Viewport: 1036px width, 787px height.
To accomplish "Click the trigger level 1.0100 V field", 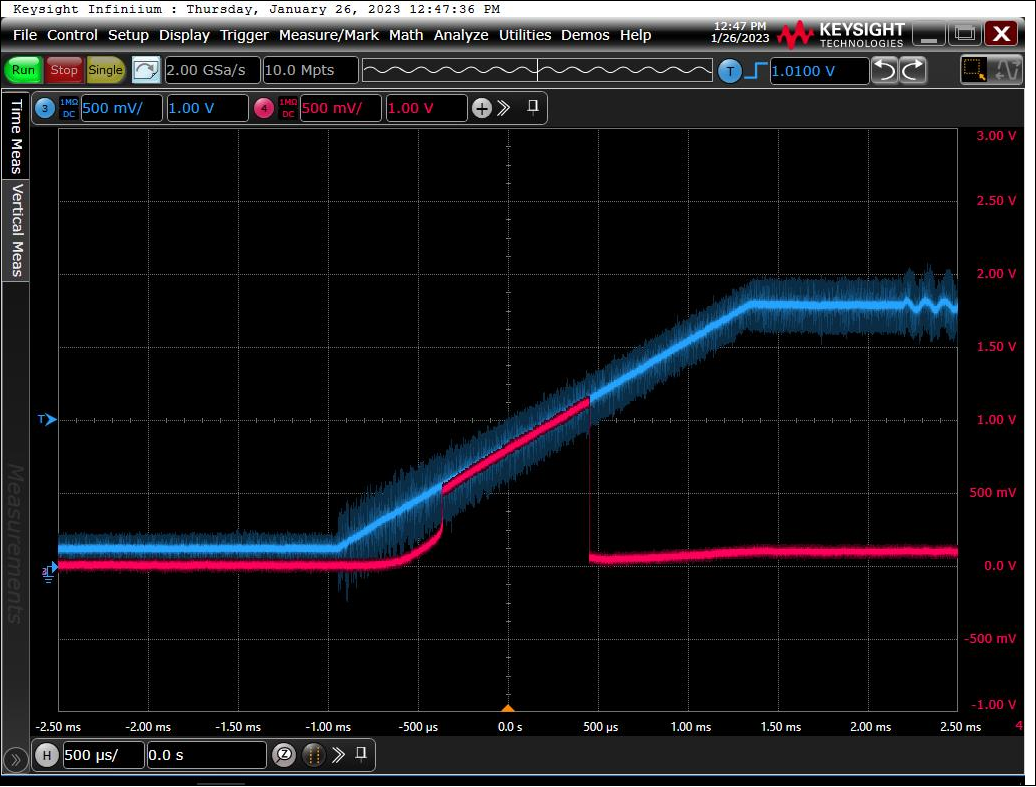I will coord(818,71).
